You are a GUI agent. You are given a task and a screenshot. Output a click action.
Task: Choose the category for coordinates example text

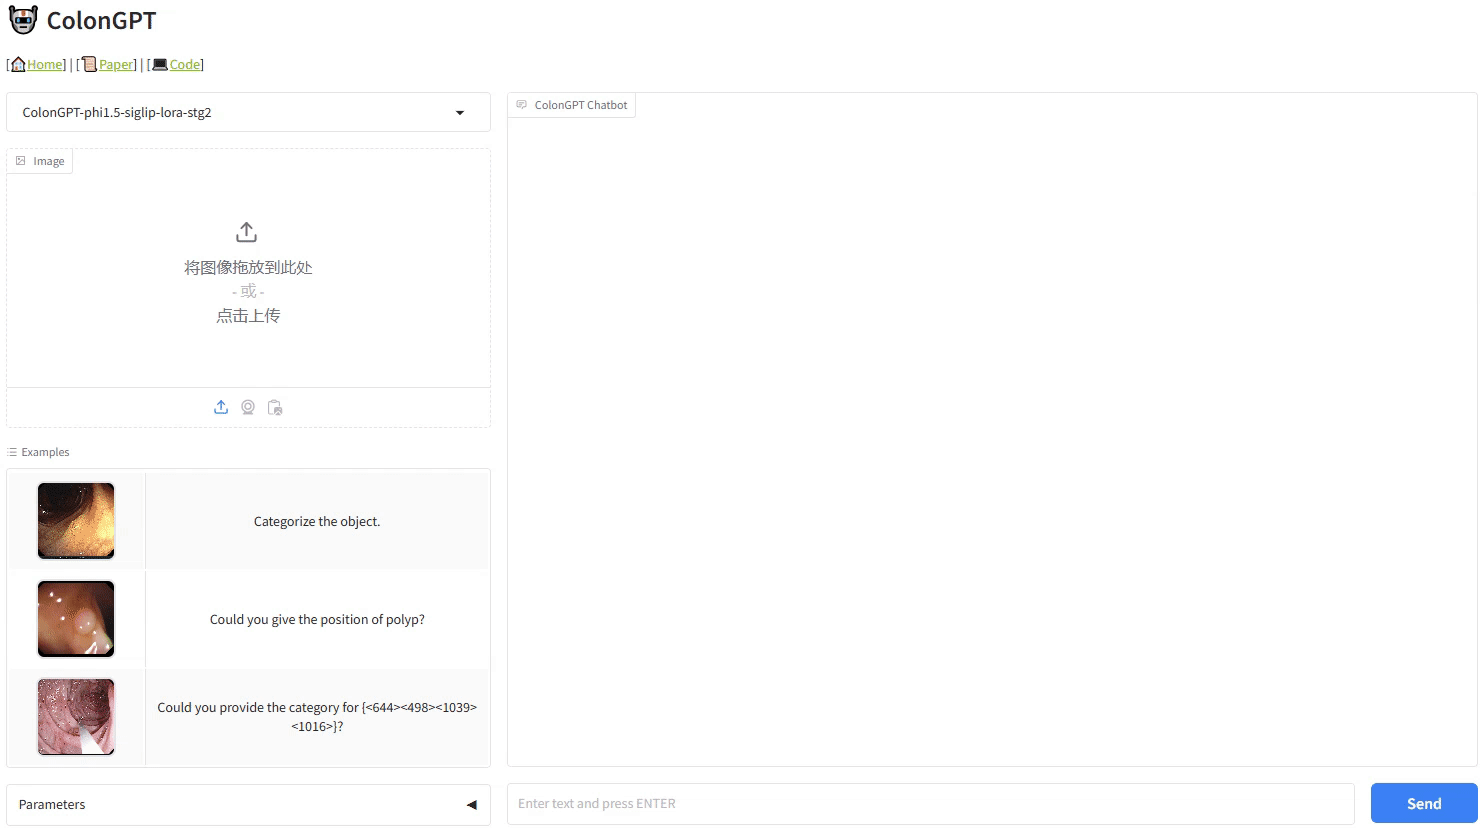[x=317, y=717]
